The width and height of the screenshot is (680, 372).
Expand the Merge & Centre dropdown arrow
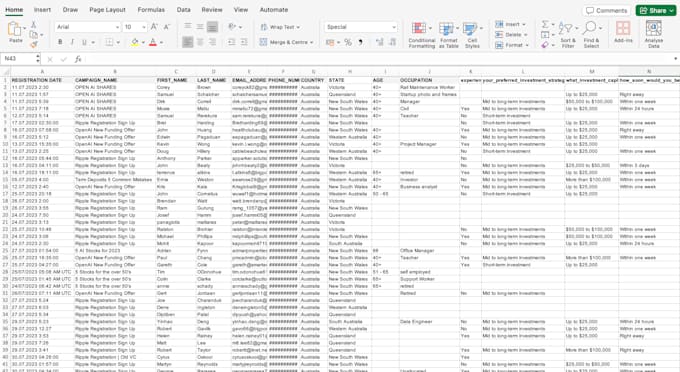point(311,42)
